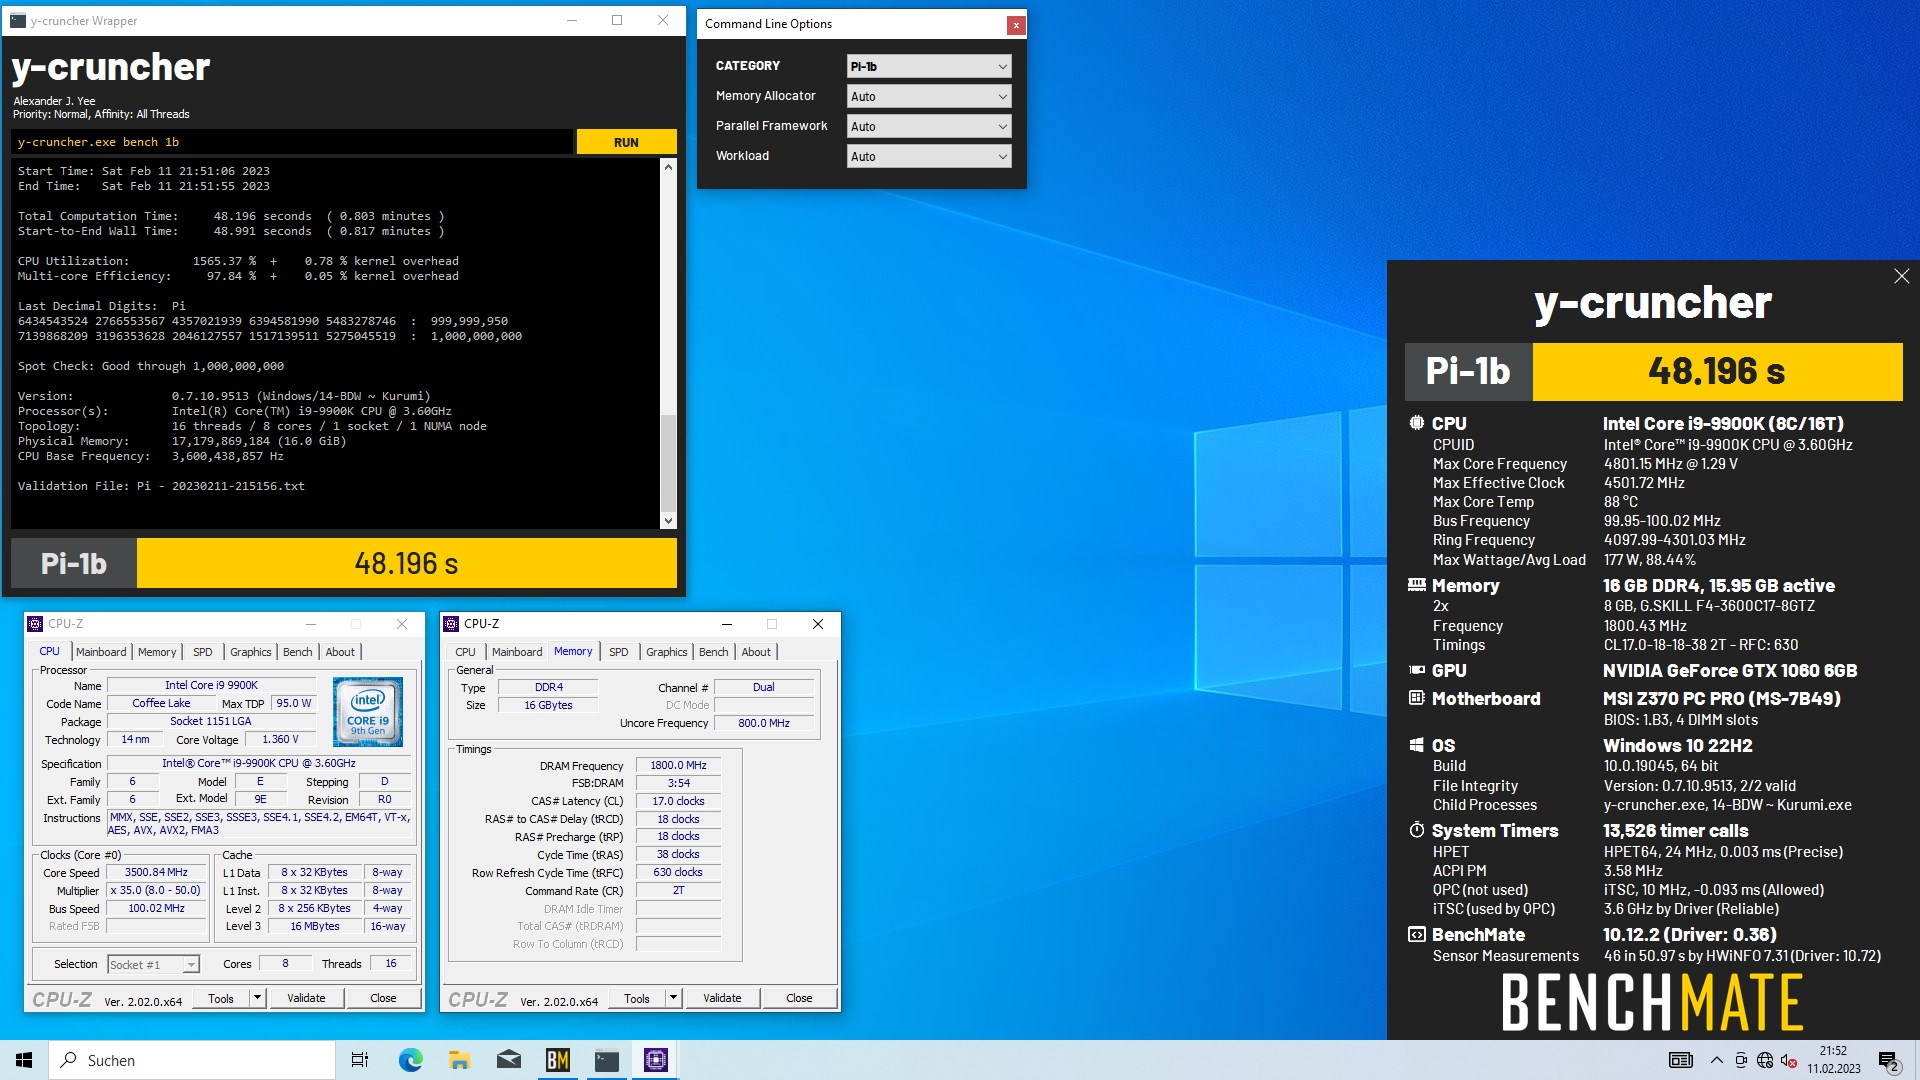Screen dimensions: 1920x1080
Task: Open Graphics tab in right CPU-Z
Action: (667, 652)
